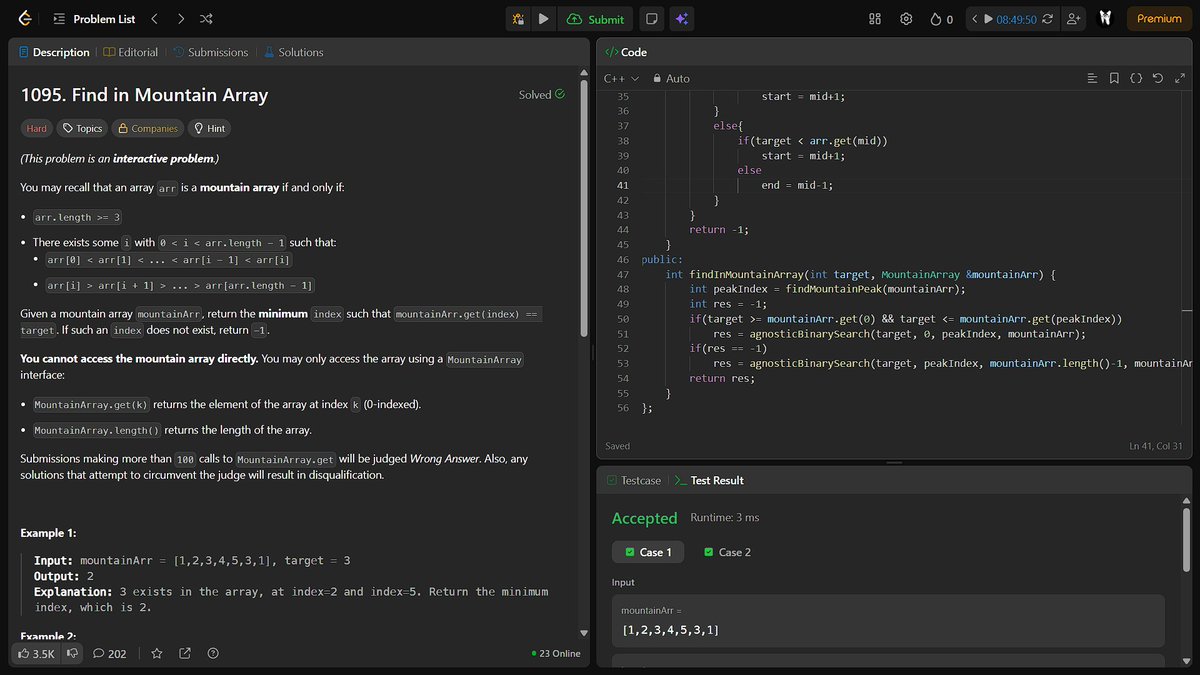
Task: Click the 'Ln 41, Col 31' status
Action: [1156, 446]
